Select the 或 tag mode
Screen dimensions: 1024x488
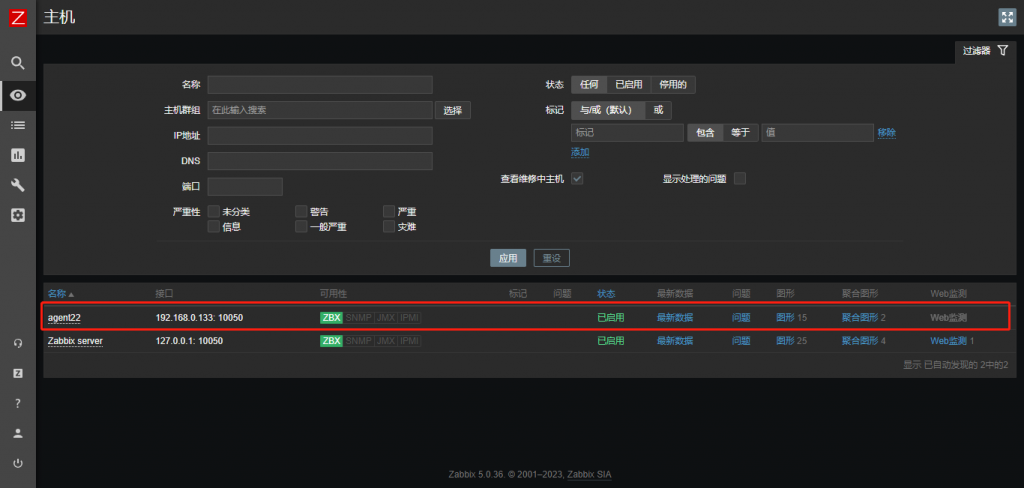coord(658,110)
